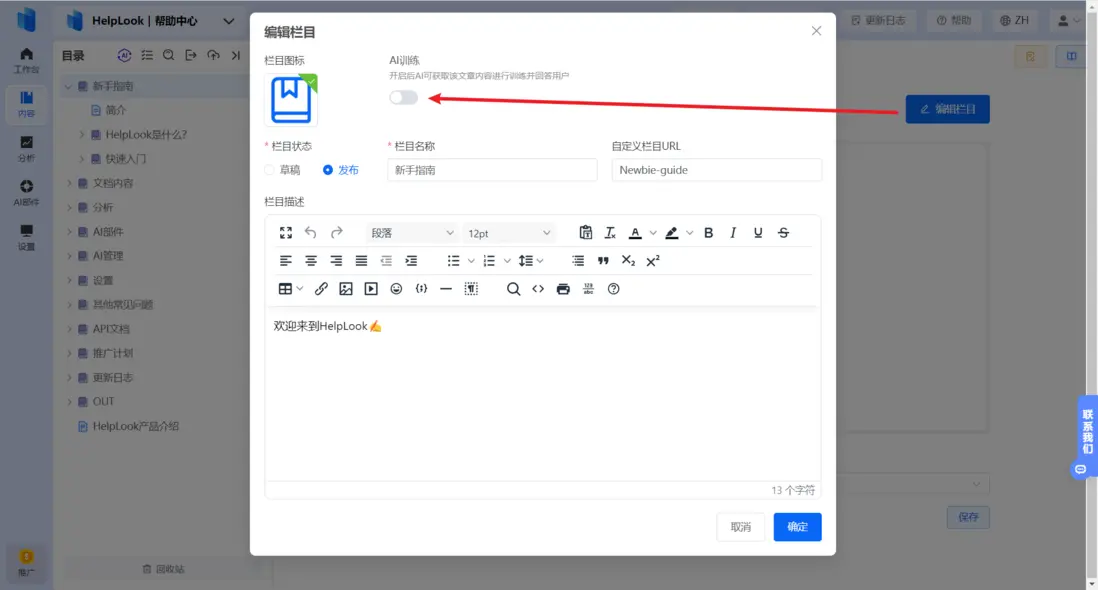Insert bullet list
The image size is (1098, 590).
click(x=454, y=261)
